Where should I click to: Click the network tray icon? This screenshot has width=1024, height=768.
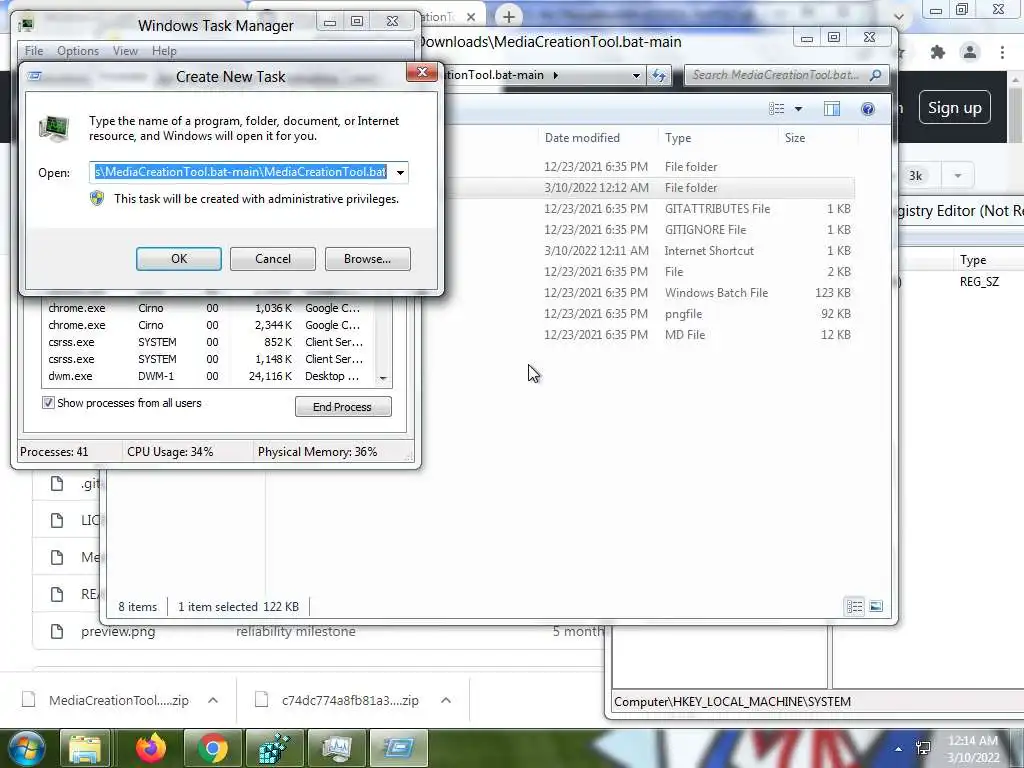pyautogui.click(x=923, y=748)
